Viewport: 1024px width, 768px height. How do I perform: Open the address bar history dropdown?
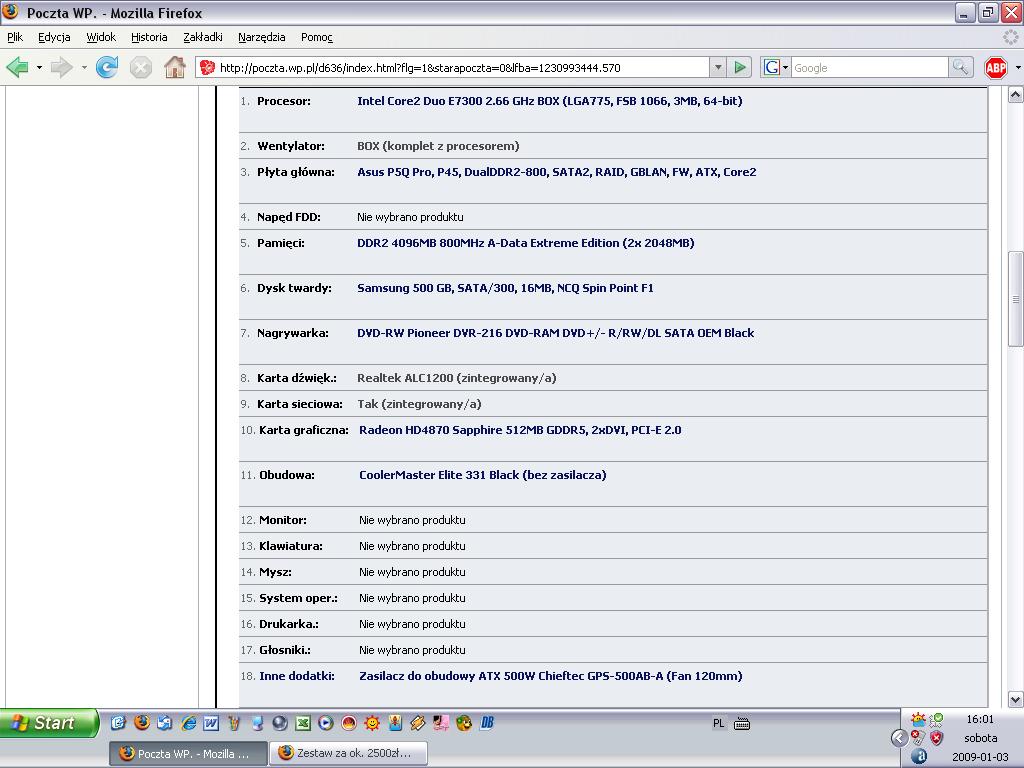[x=717, y=68]
